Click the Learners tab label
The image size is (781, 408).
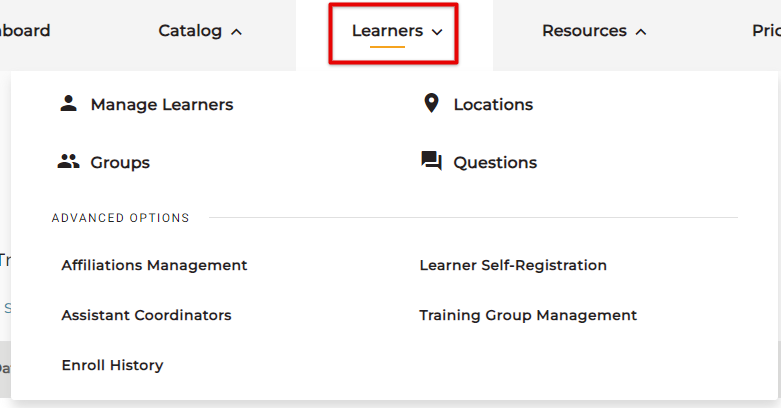(387, 31)
